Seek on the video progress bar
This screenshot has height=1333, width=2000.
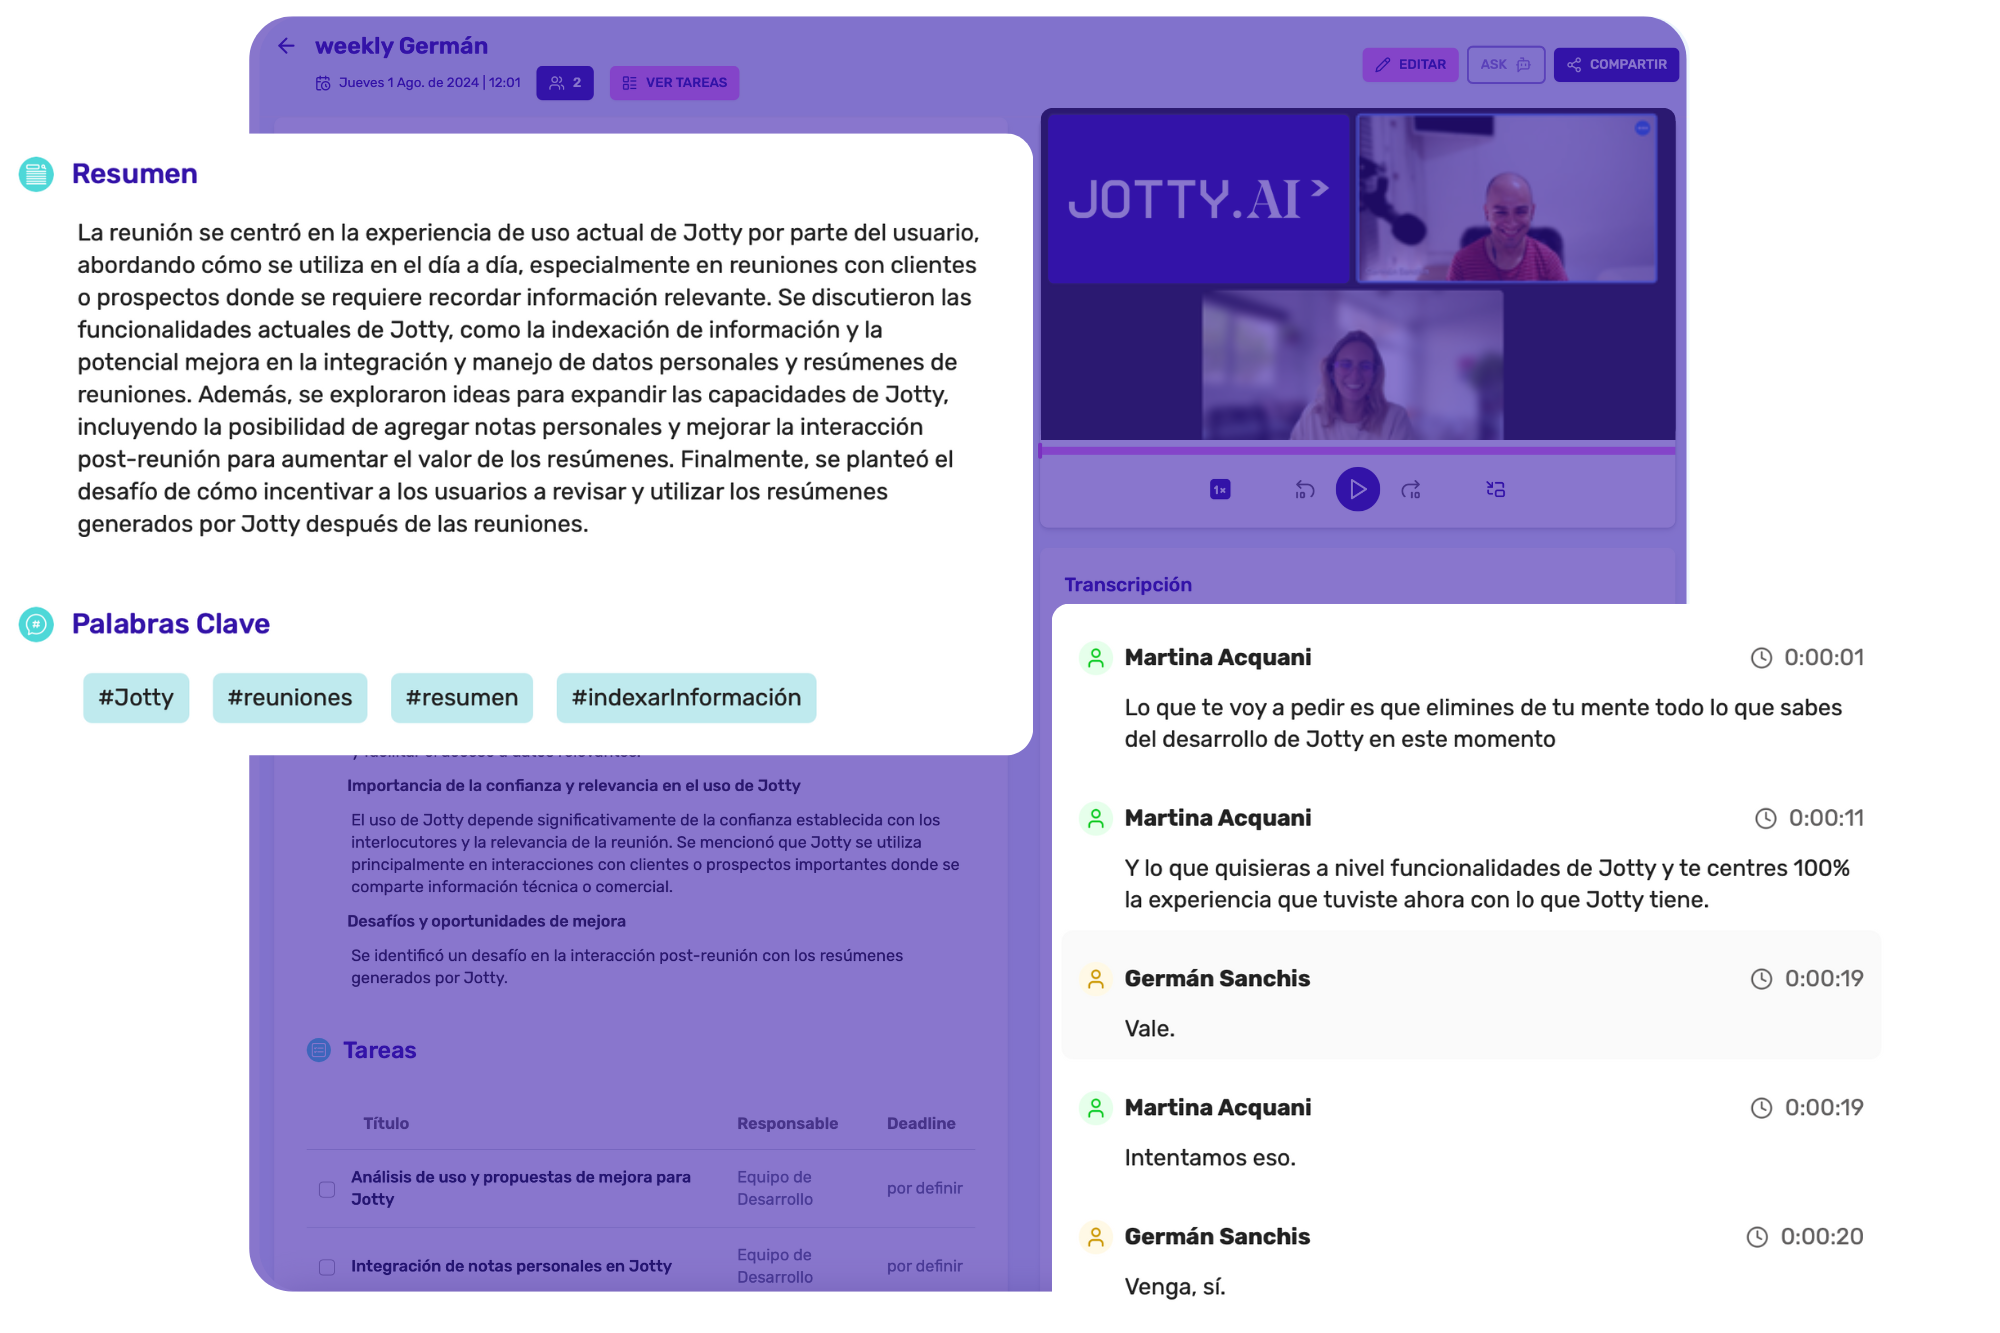(x=1357, y=451)
